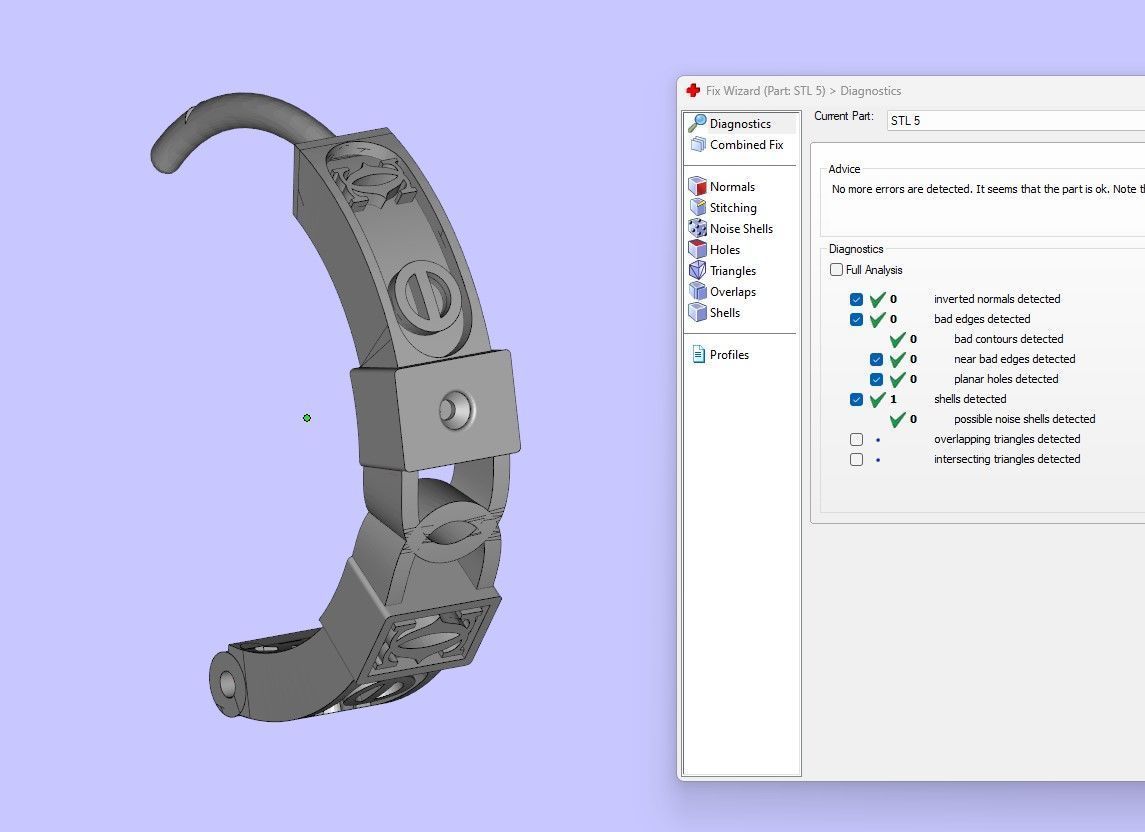Click the Noise Shells icon

(697, 228)
